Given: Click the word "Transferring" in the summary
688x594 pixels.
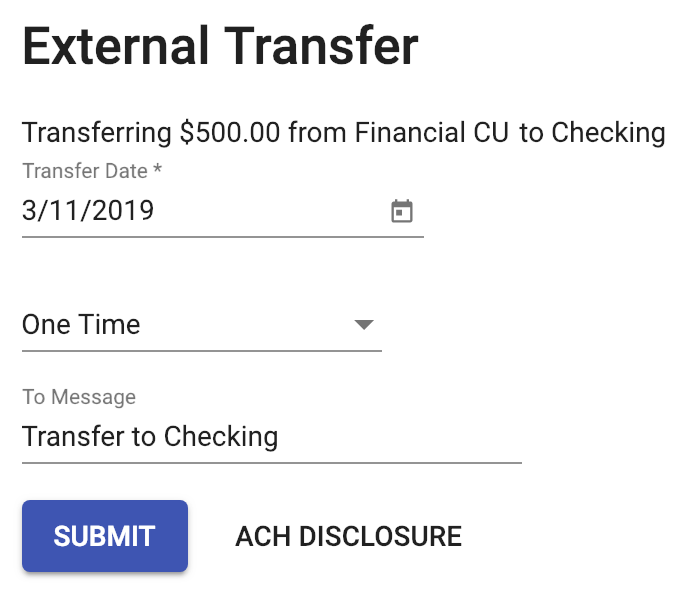Looking at the screenshot, I should point(97,133).
